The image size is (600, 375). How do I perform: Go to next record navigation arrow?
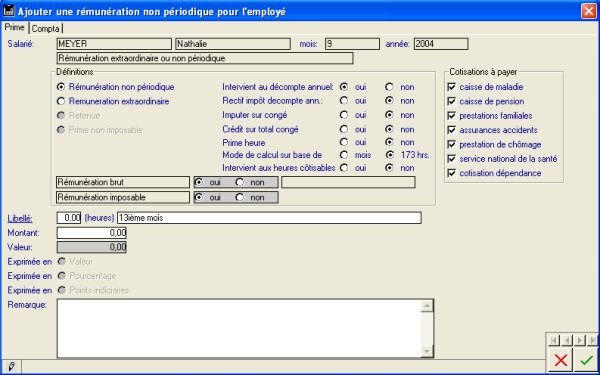580,340
